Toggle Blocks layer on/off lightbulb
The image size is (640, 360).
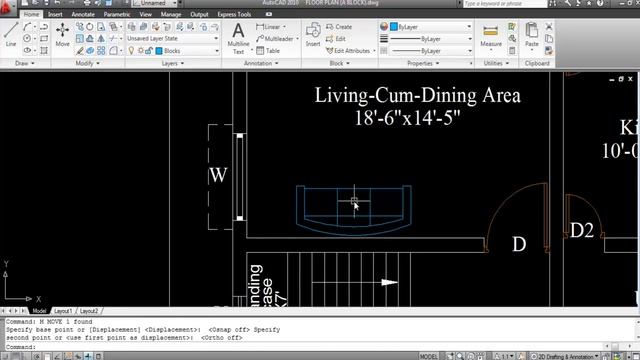[x=131, y=51]
